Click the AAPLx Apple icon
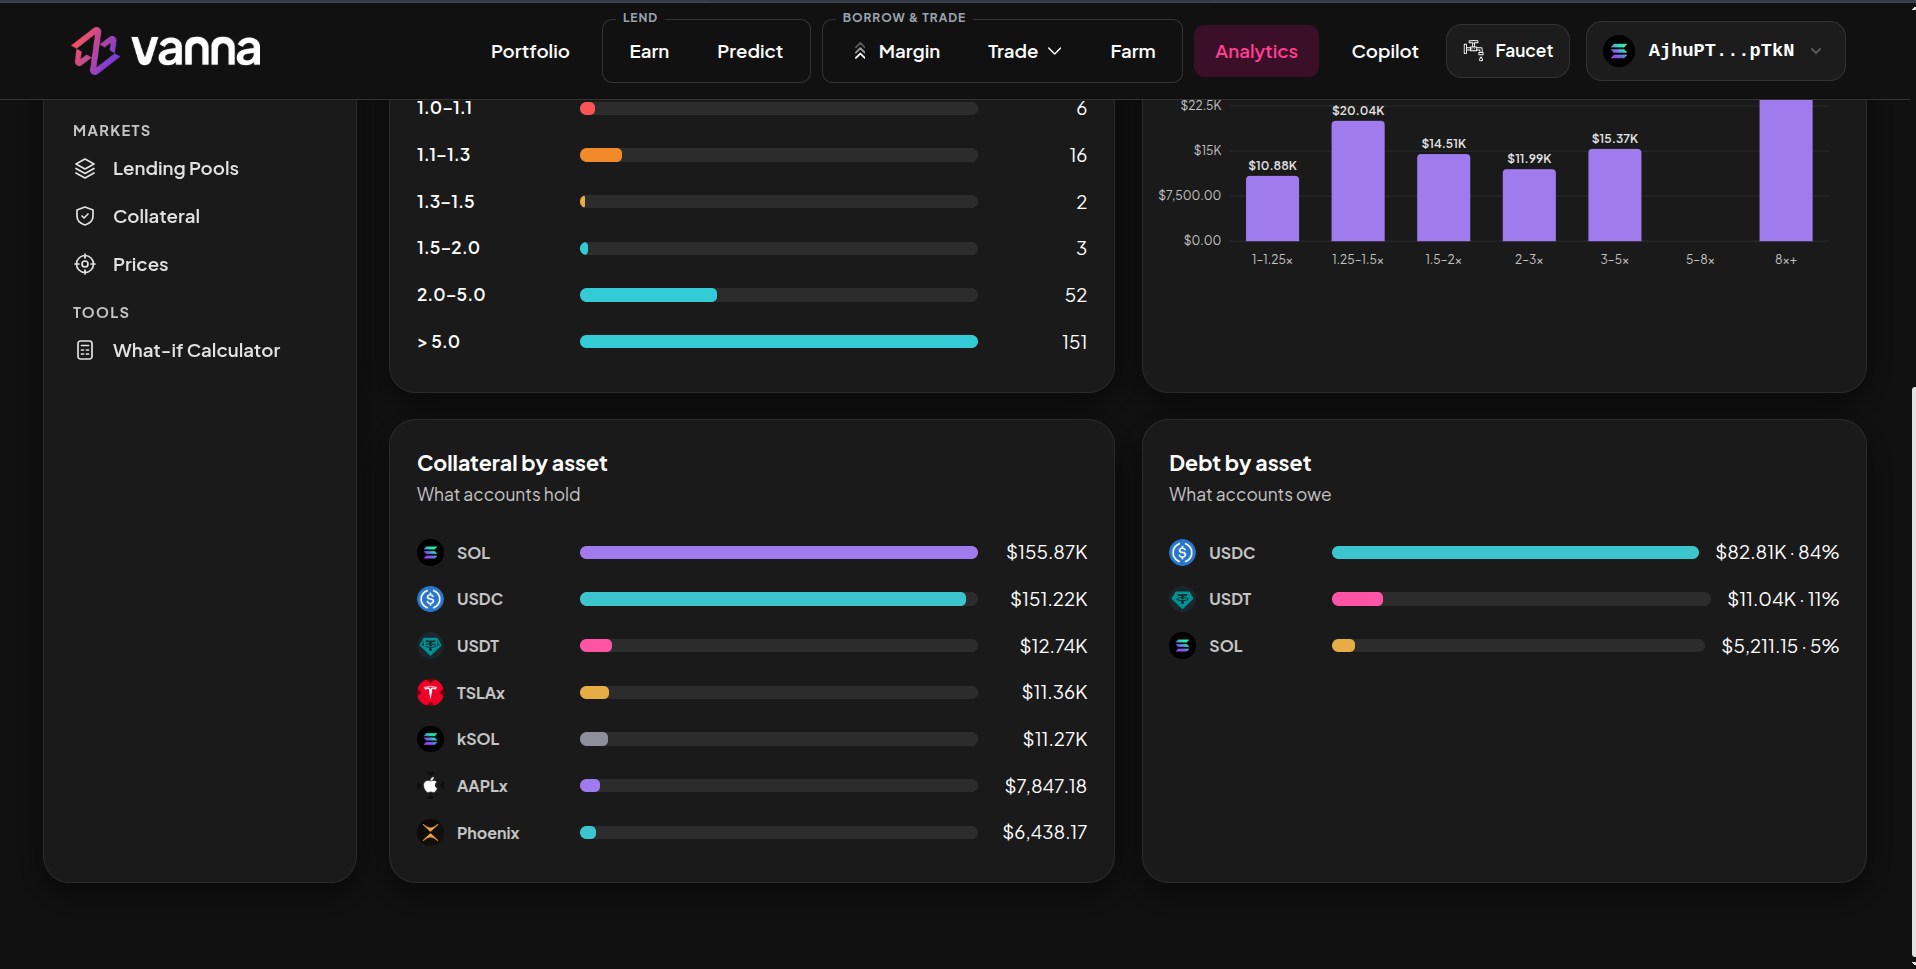The image size is (1916, 969). click(x=430, y=786)
